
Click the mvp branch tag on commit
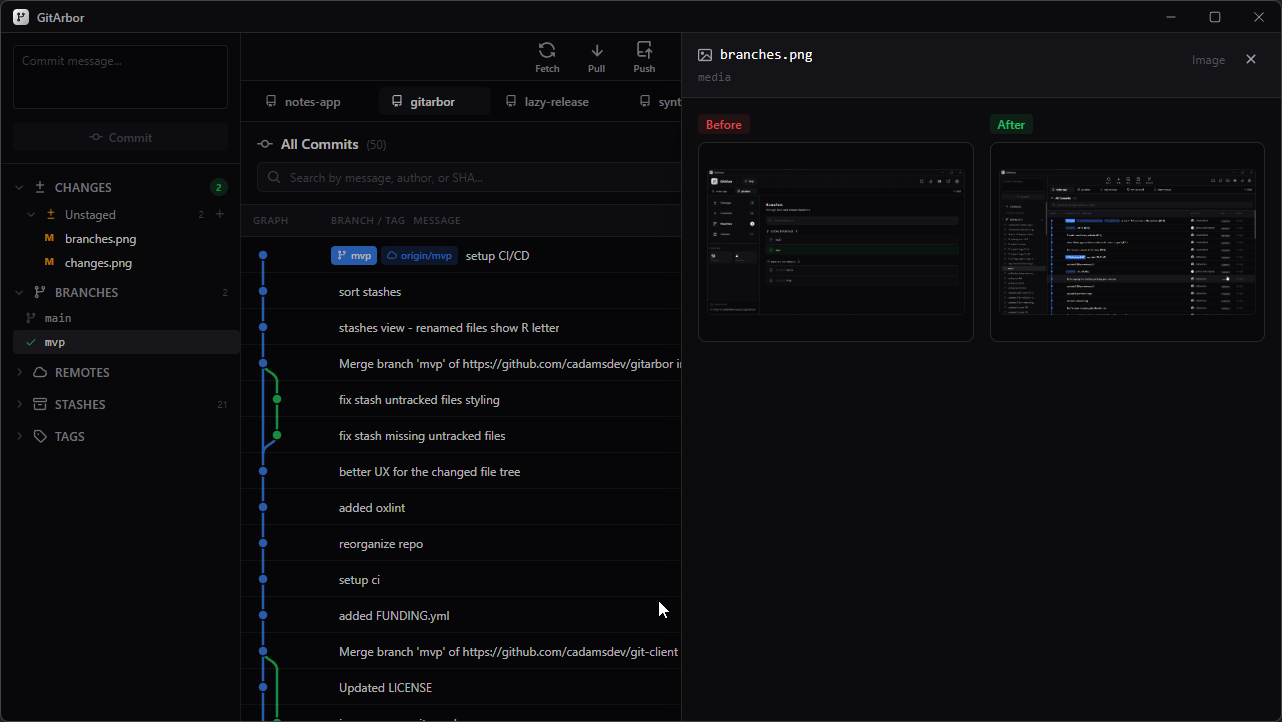[x=353, y=256]
